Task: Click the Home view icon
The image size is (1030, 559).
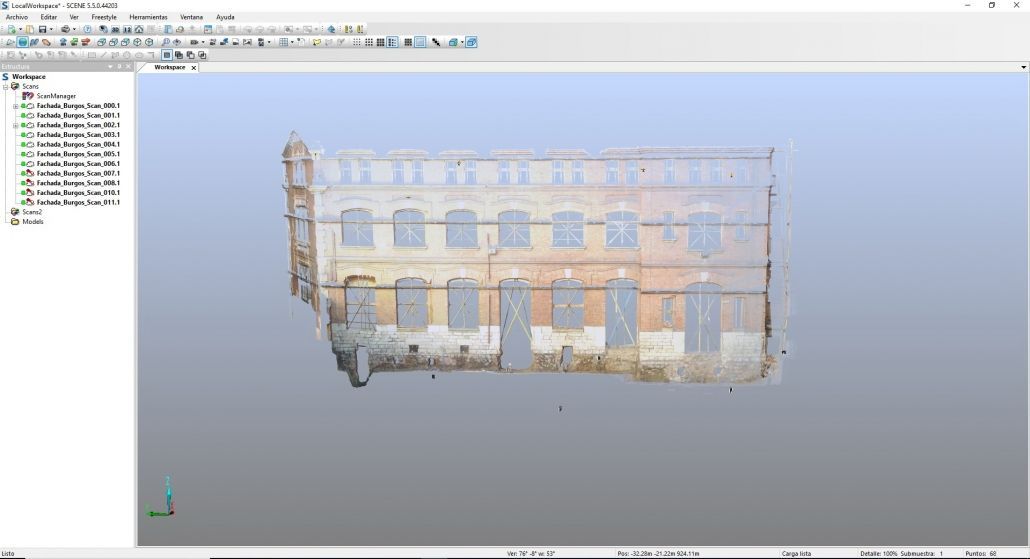Action: click(x=139, y=30)
